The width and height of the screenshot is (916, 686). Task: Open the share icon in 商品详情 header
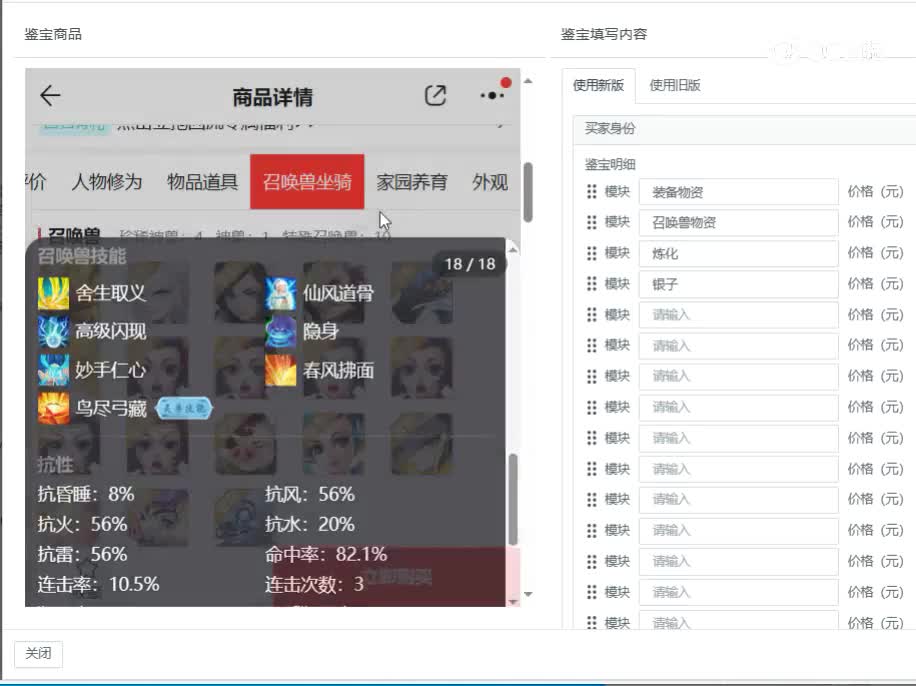[435, 95]
